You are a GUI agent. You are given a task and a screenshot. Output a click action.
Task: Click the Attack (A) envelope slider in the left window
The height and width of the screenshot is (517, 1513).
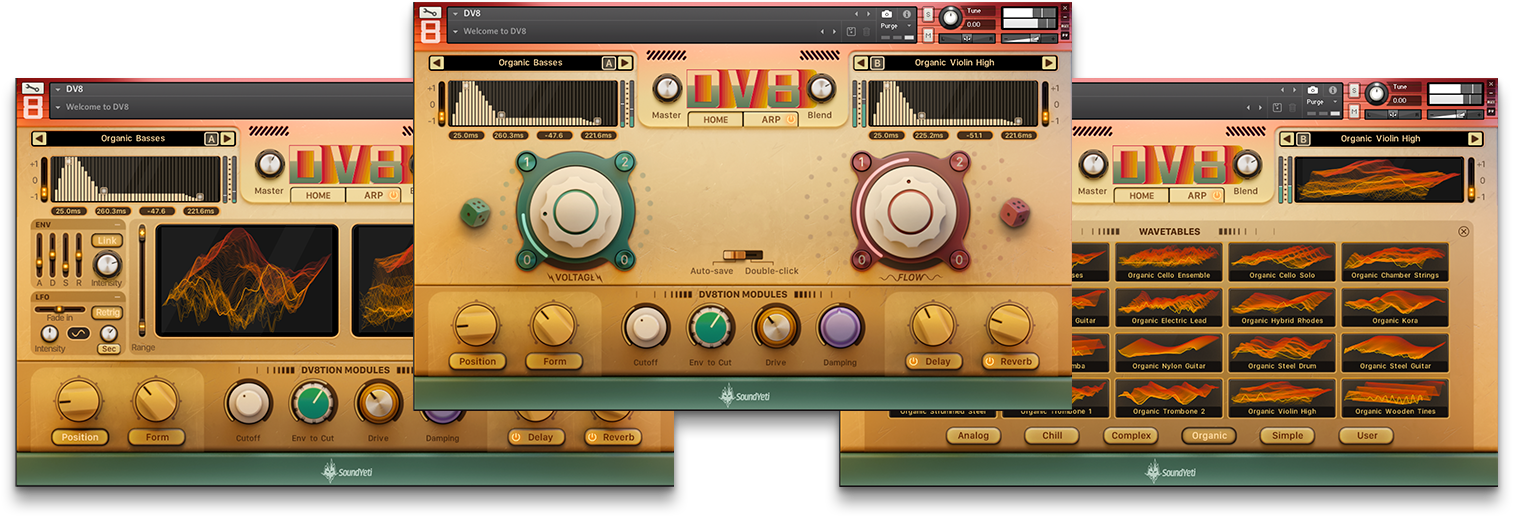40,256
